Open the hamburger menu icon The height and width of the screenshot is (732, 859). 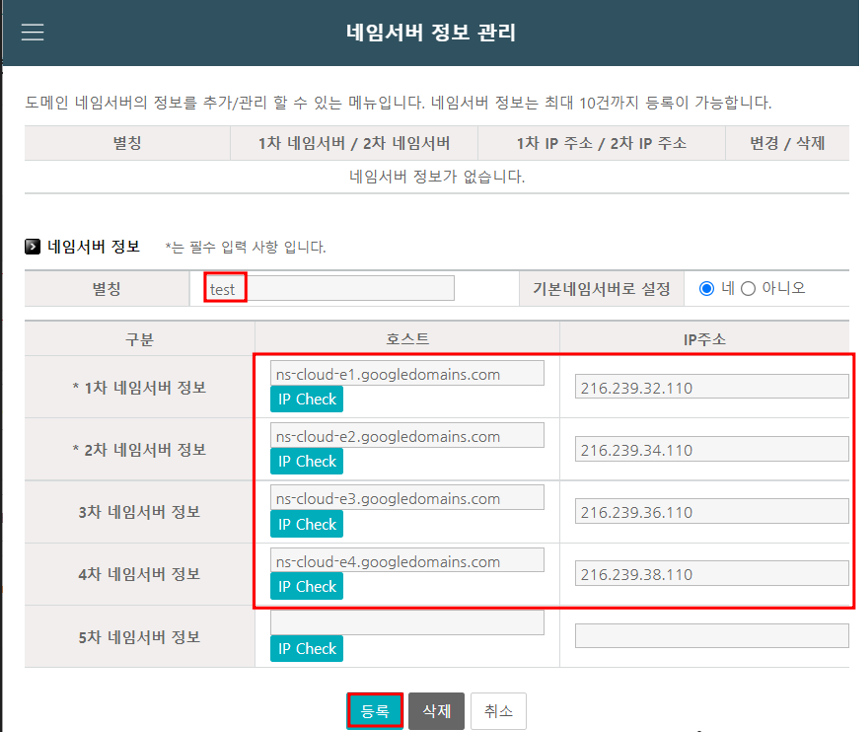pos(32,32)
